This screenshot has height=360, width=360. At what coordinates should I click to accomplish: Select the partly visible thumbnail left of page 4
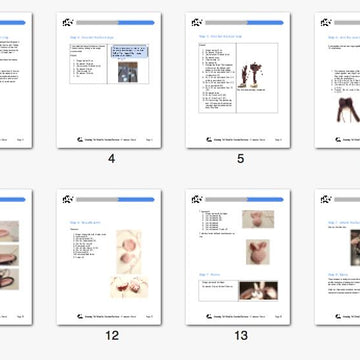click(x=16, y=80)
